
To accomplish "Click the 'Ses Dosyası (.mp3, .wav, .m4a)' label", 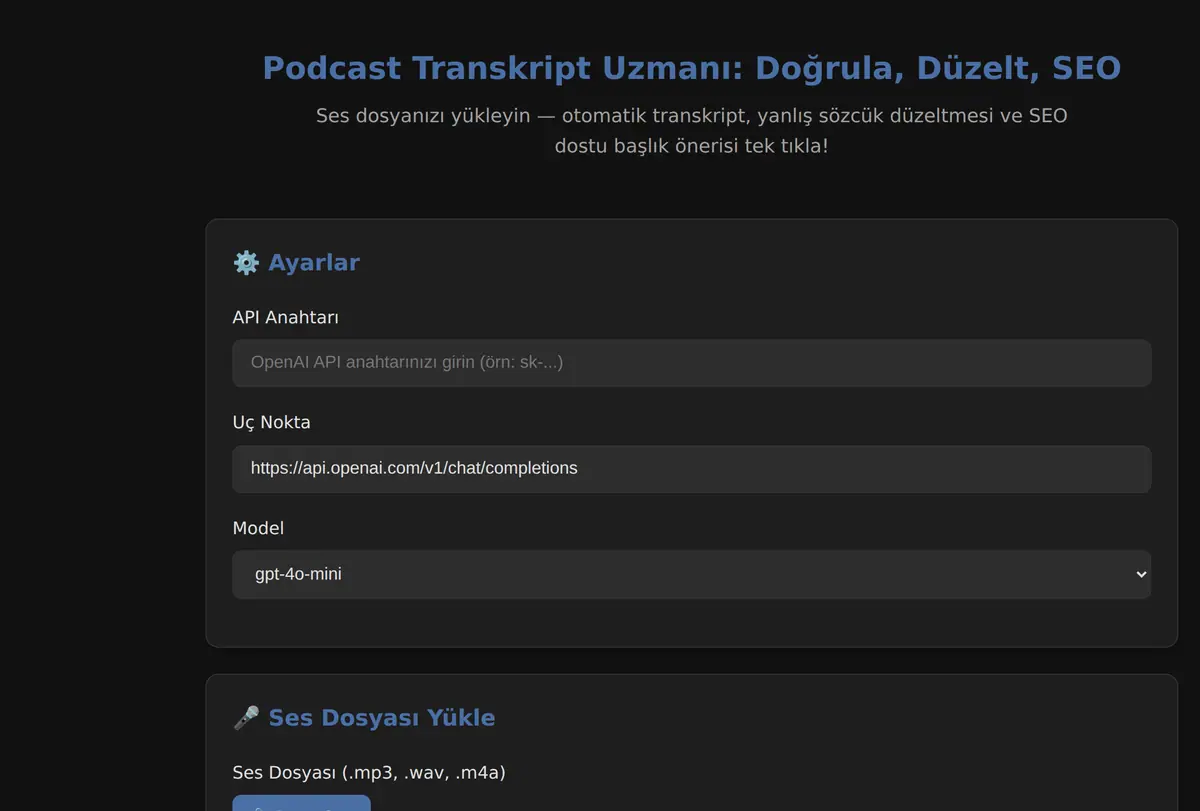I will [x=369, y=773].
